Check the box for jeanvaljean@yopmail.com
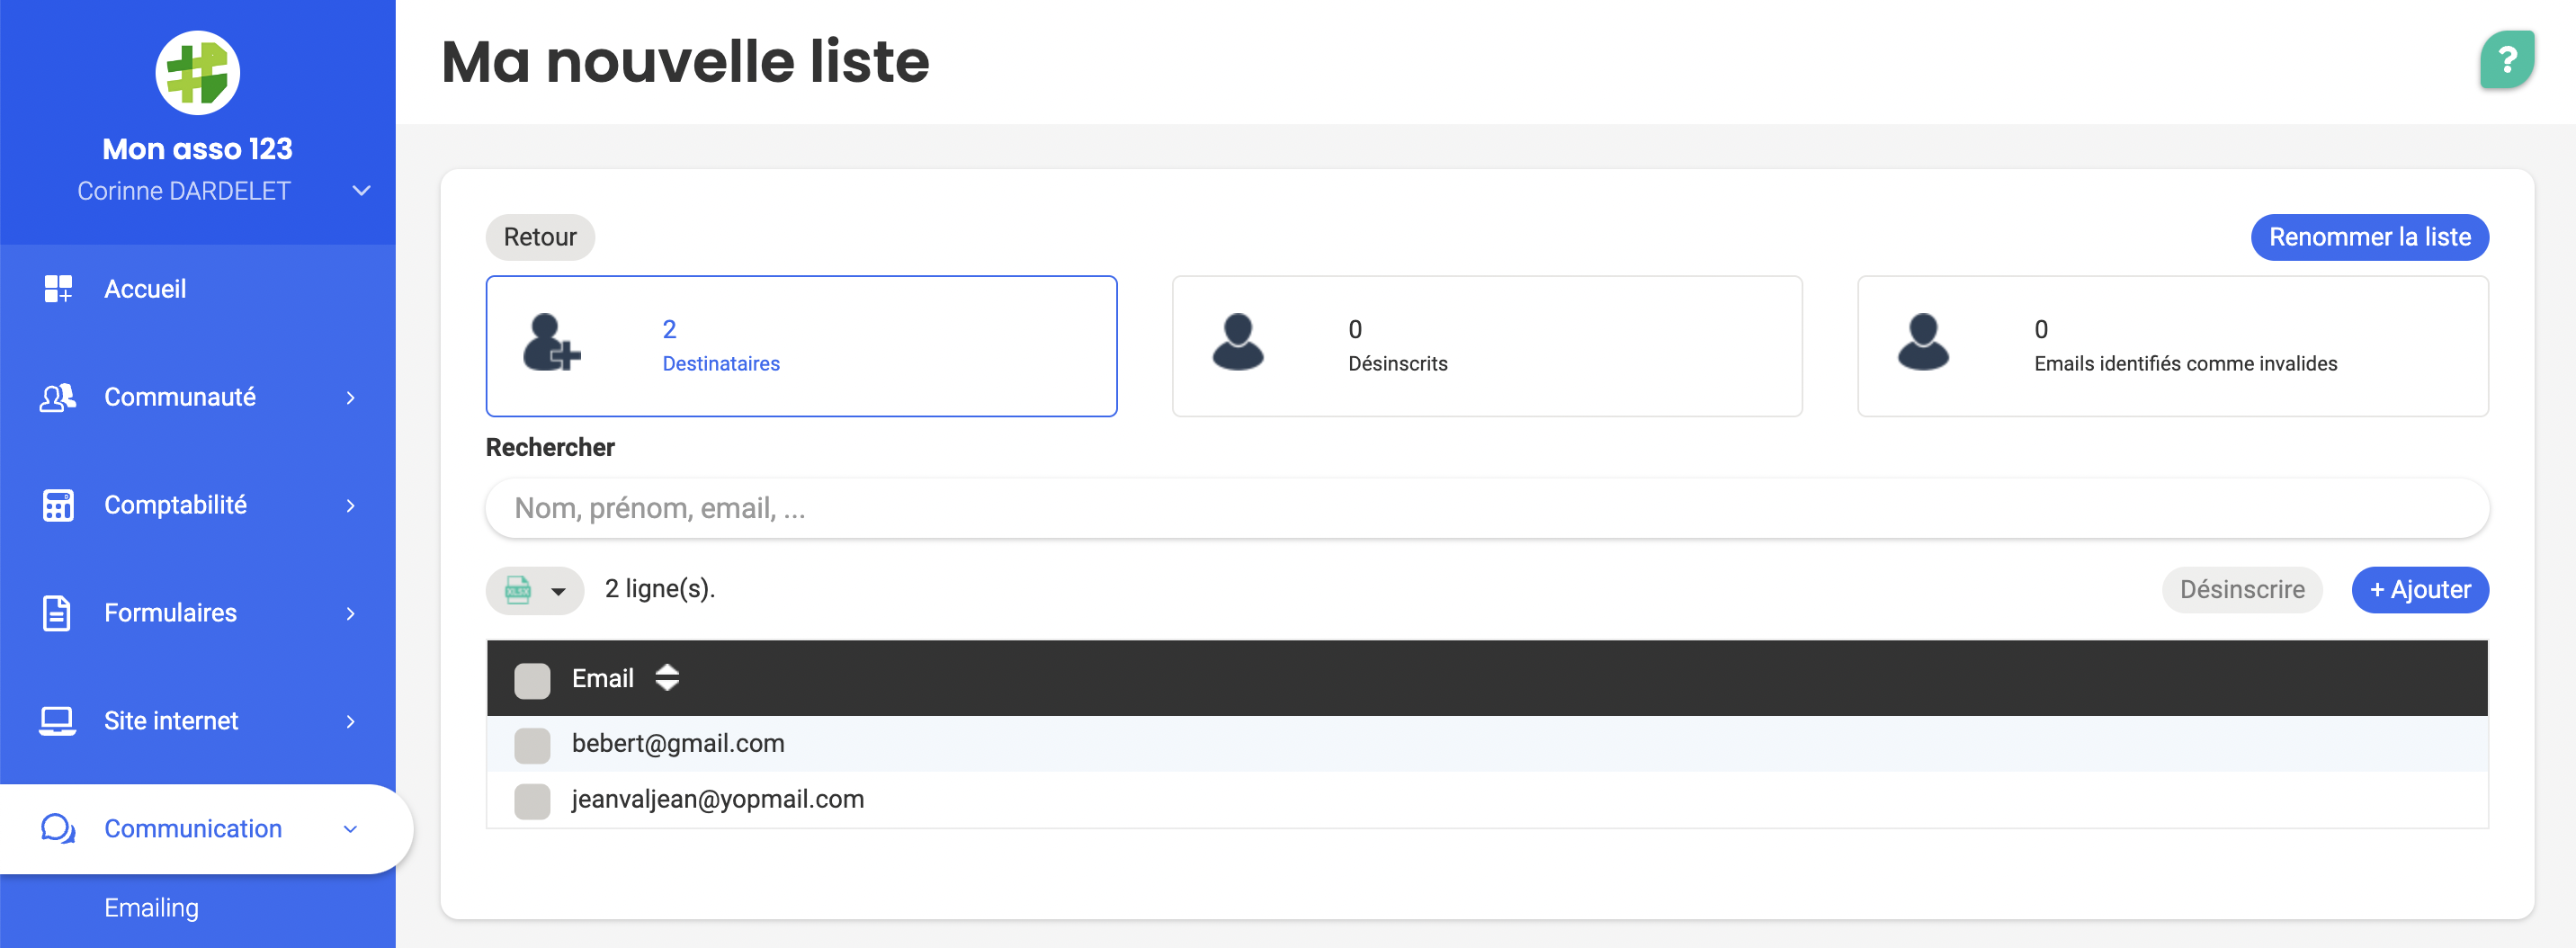Image resolution: width=2576 pixels, height=948 pixels. pyautogui.click(x=532, y=801)
